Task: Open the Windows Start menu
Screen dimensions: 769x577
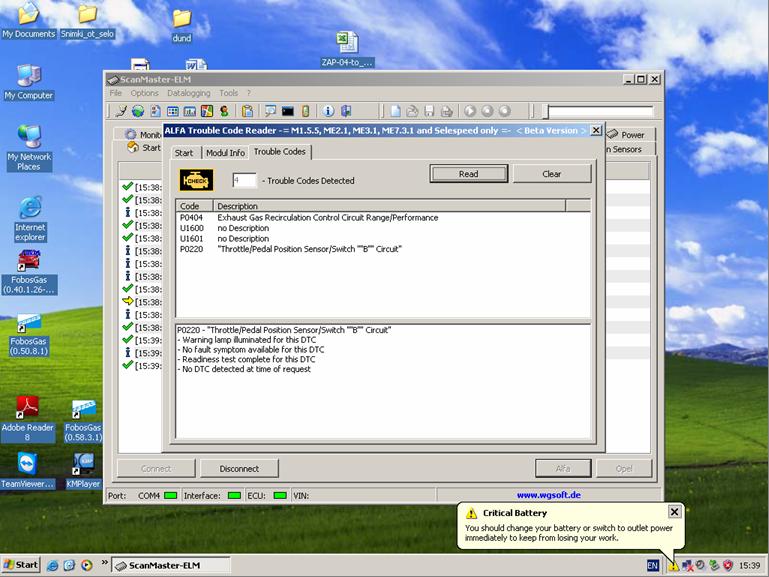Action: coord(20,565)
